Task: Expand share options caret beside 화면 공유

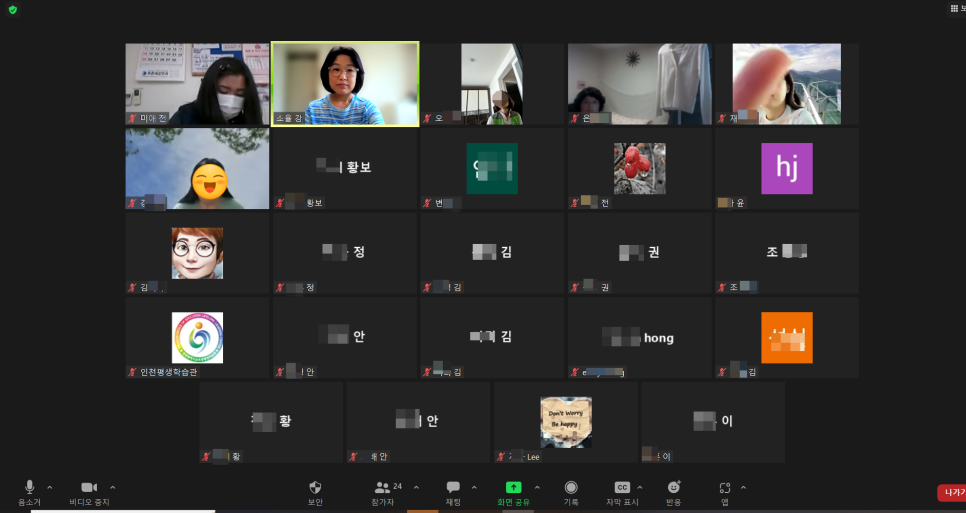Action: (537, 488)
